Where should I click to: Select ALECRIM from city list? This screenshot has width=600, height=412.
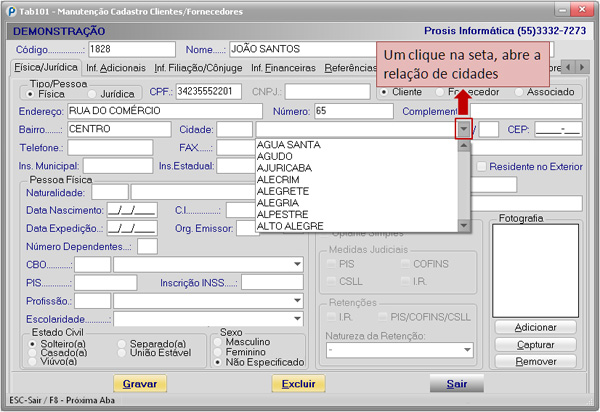click(357, 180)
